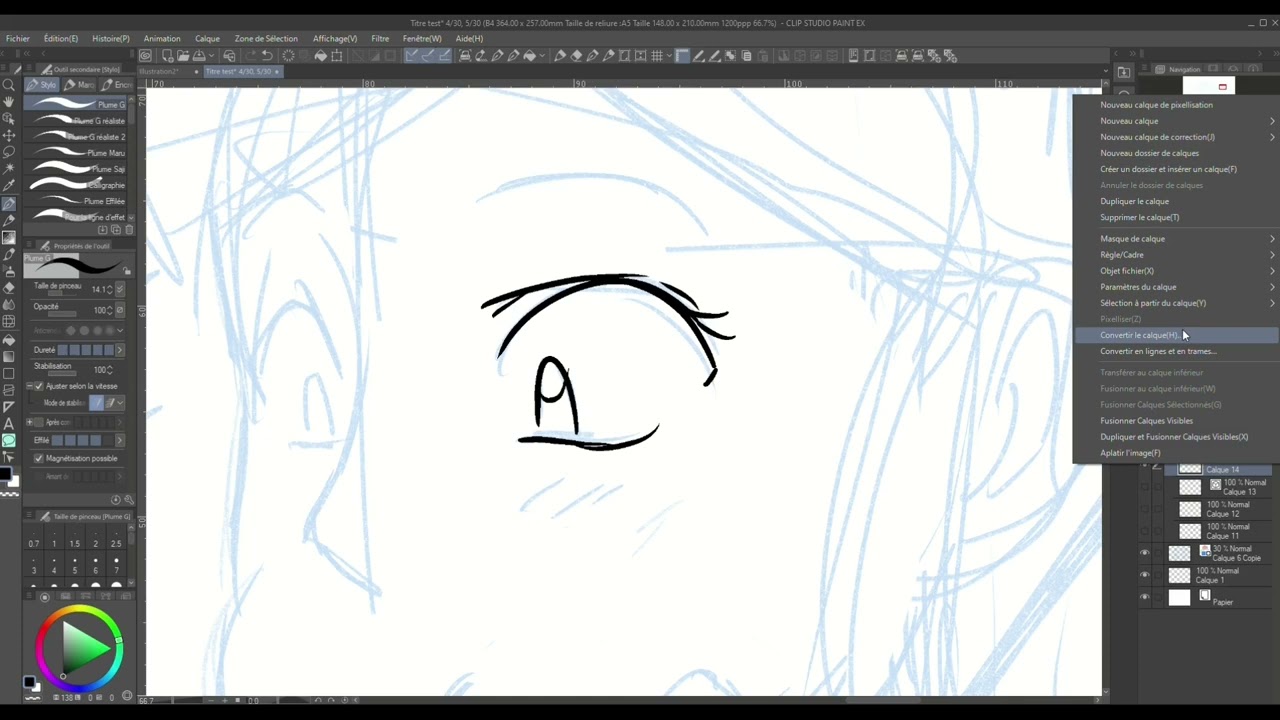Click 'Convertir en lignes et en trames...'

[1158, 351]
